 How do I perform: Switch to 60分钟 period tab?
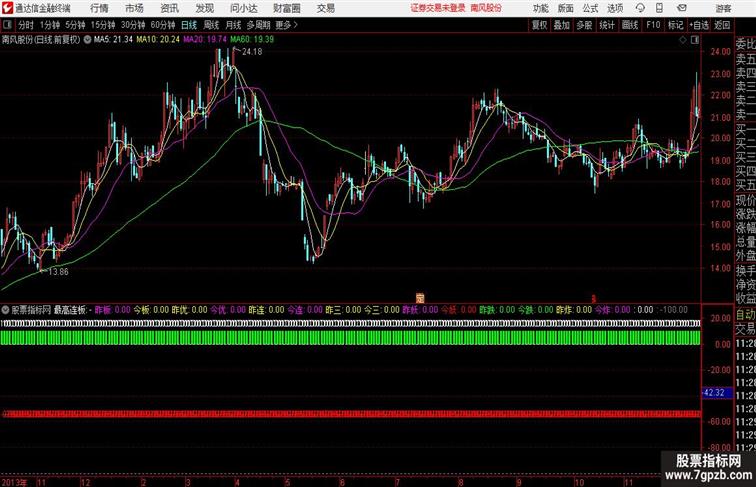pyautogui.click(x=163, y=25)
